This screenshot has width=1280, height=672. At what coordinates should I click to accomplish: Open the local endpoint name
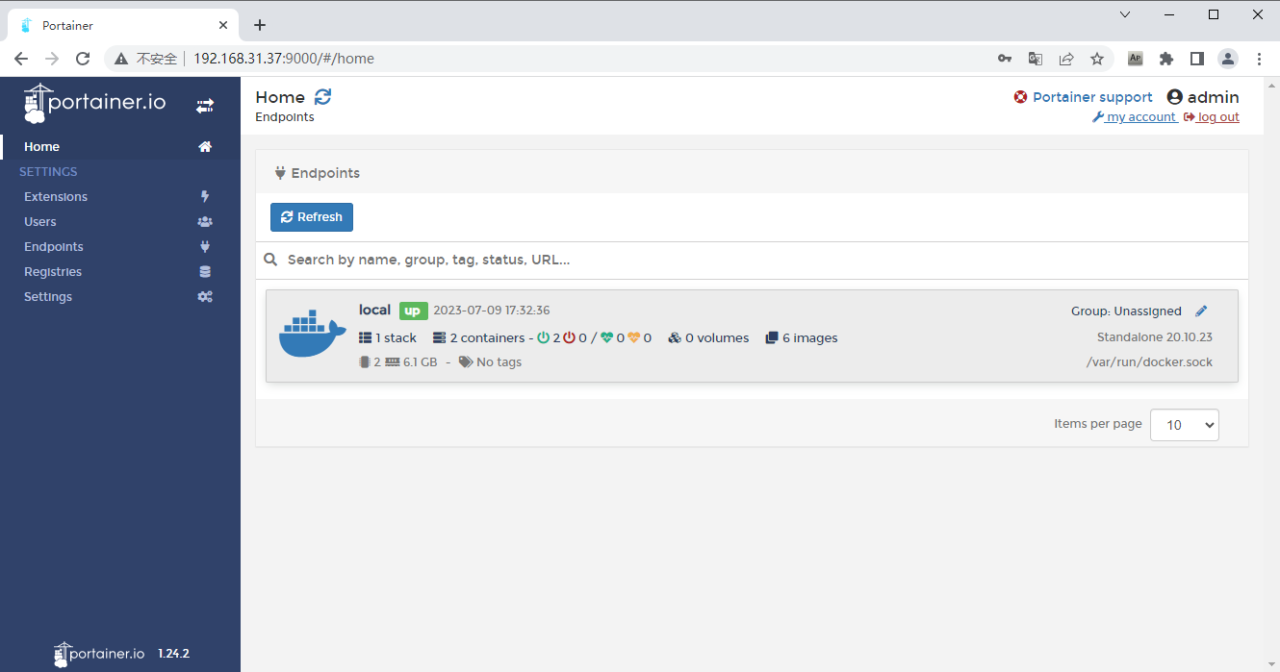coord(375,310)
